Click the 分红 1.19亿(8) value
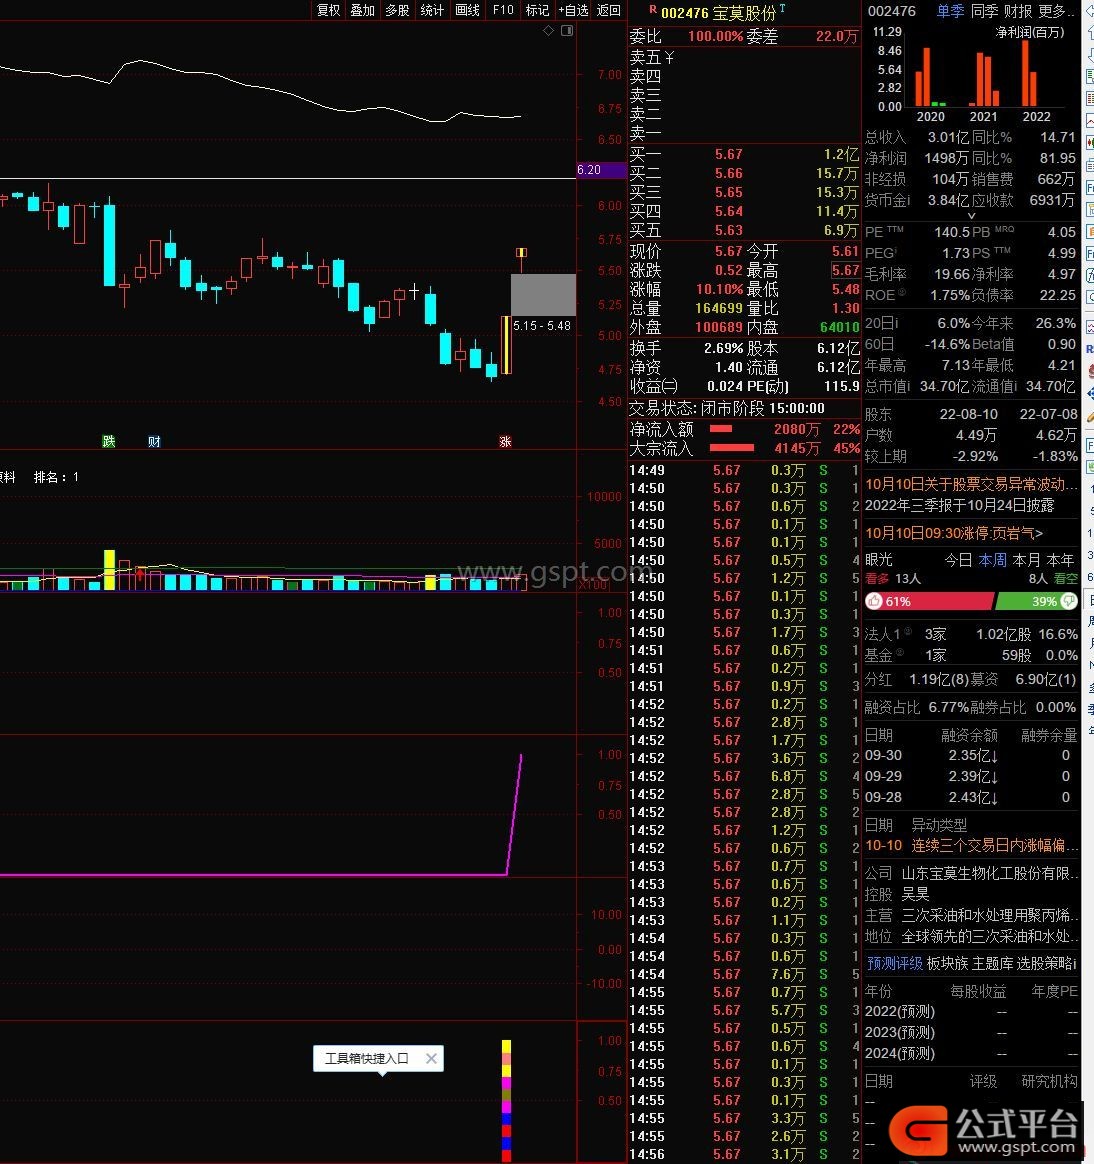This screenshot has height=1164, width=1094. tap(939, 679)
